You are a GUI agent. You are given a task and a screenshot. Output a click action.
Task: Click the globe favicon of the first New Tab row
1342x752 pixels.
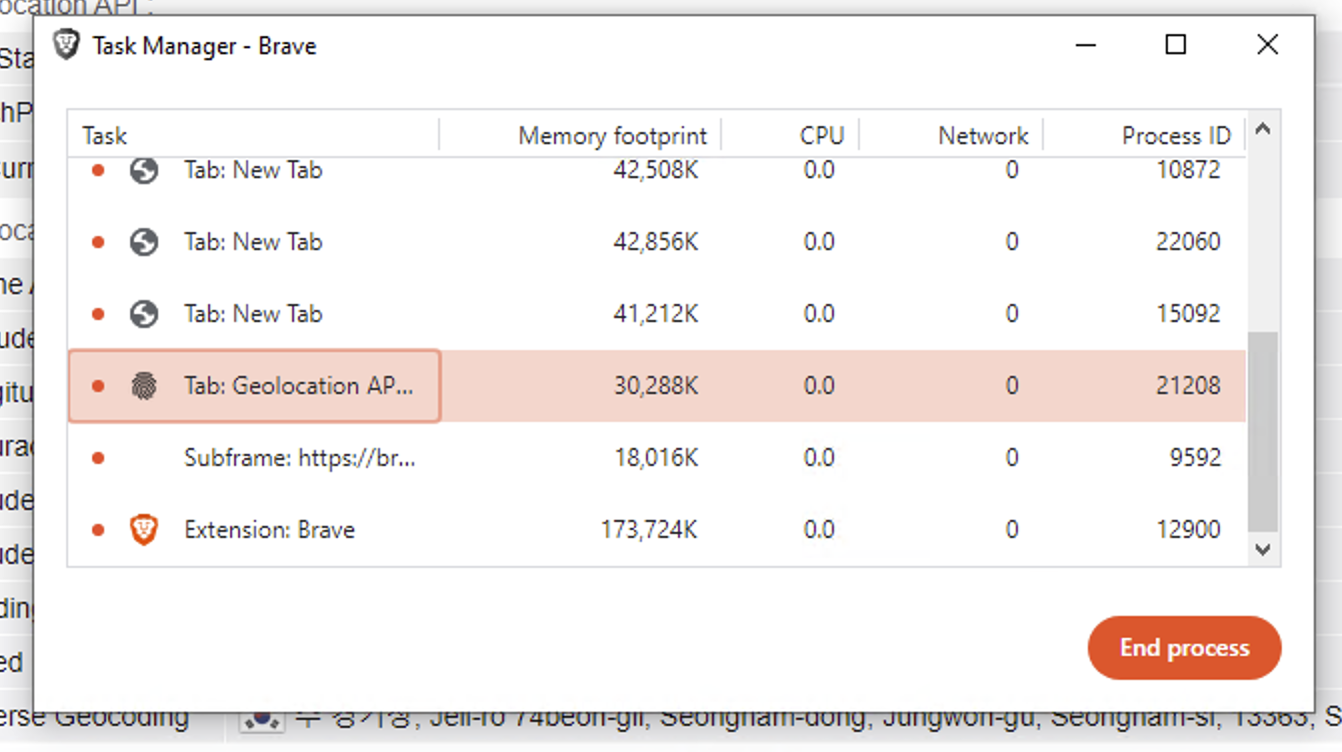tap(145, 170)
